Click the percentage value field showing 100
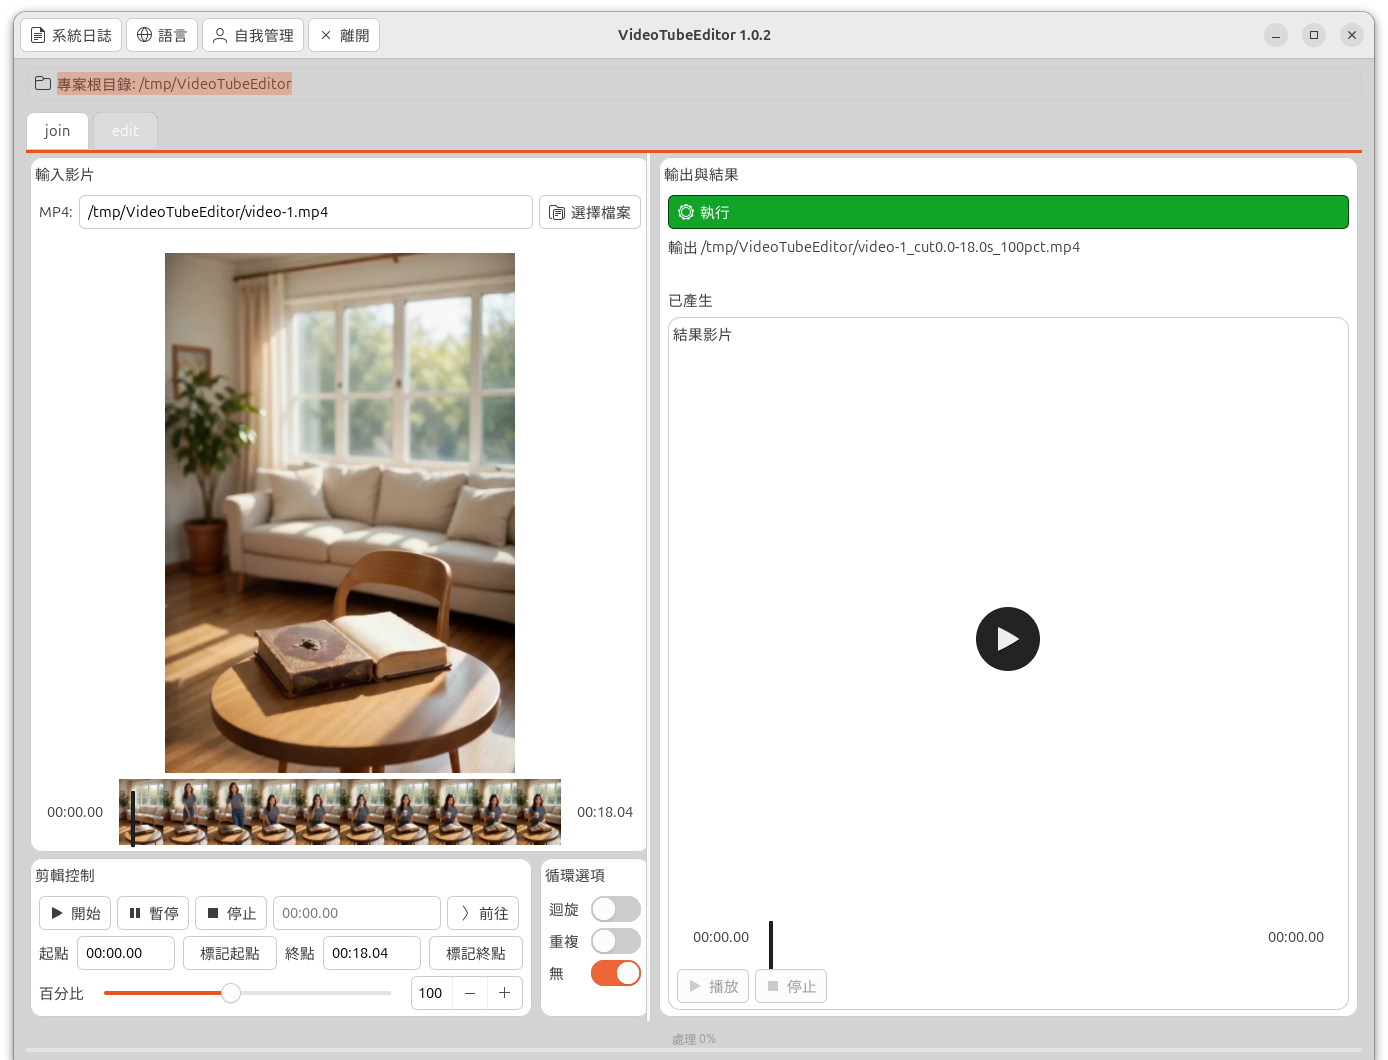 [432, 993]
